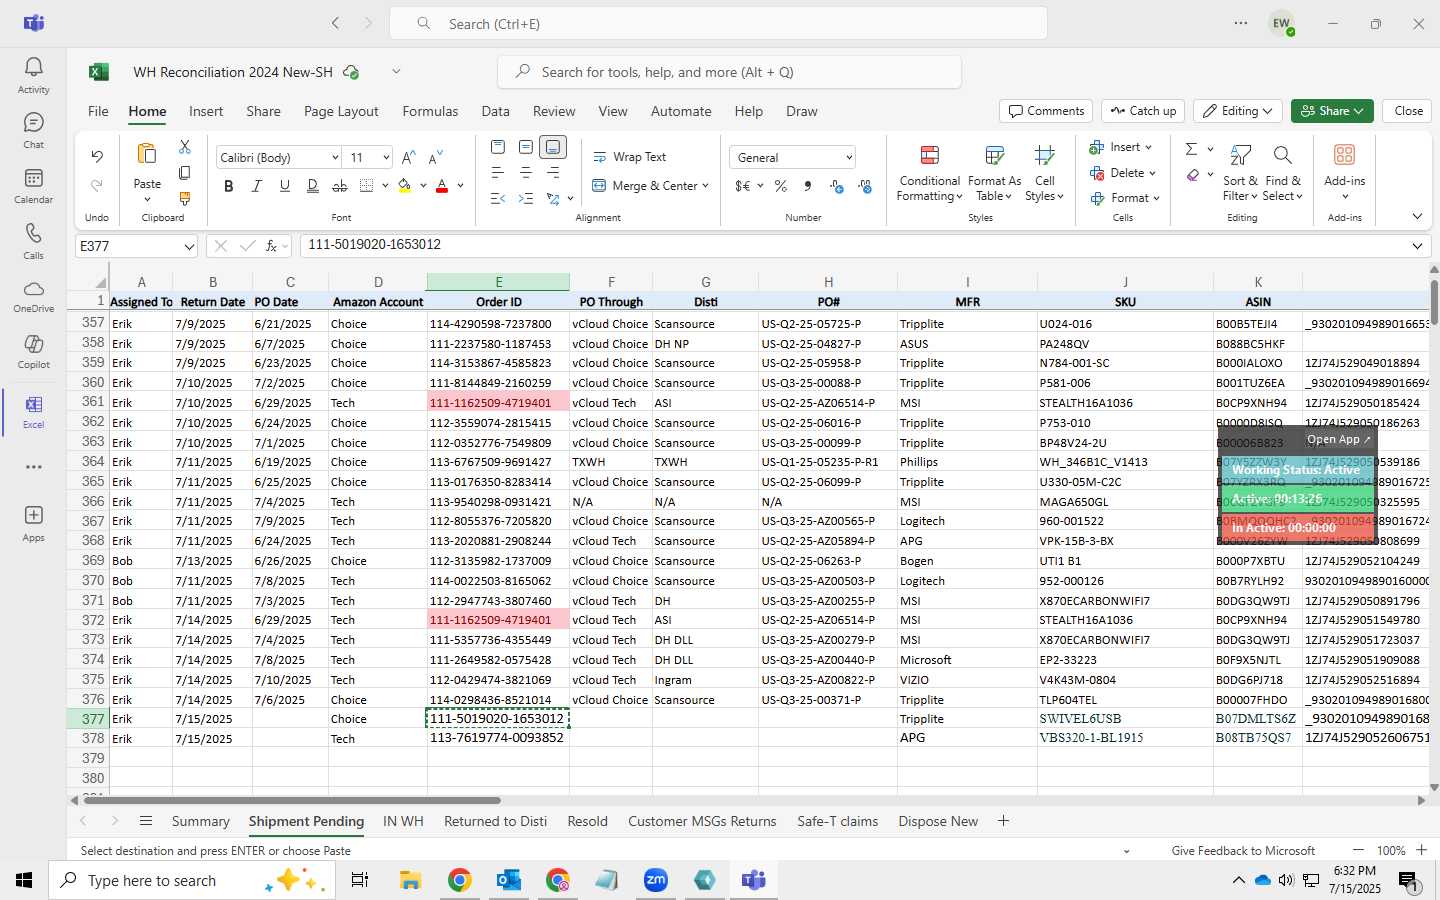
Task: Open OneDrive in Teams sidebar
Action: pyautogui.click(x=33, y=296)
